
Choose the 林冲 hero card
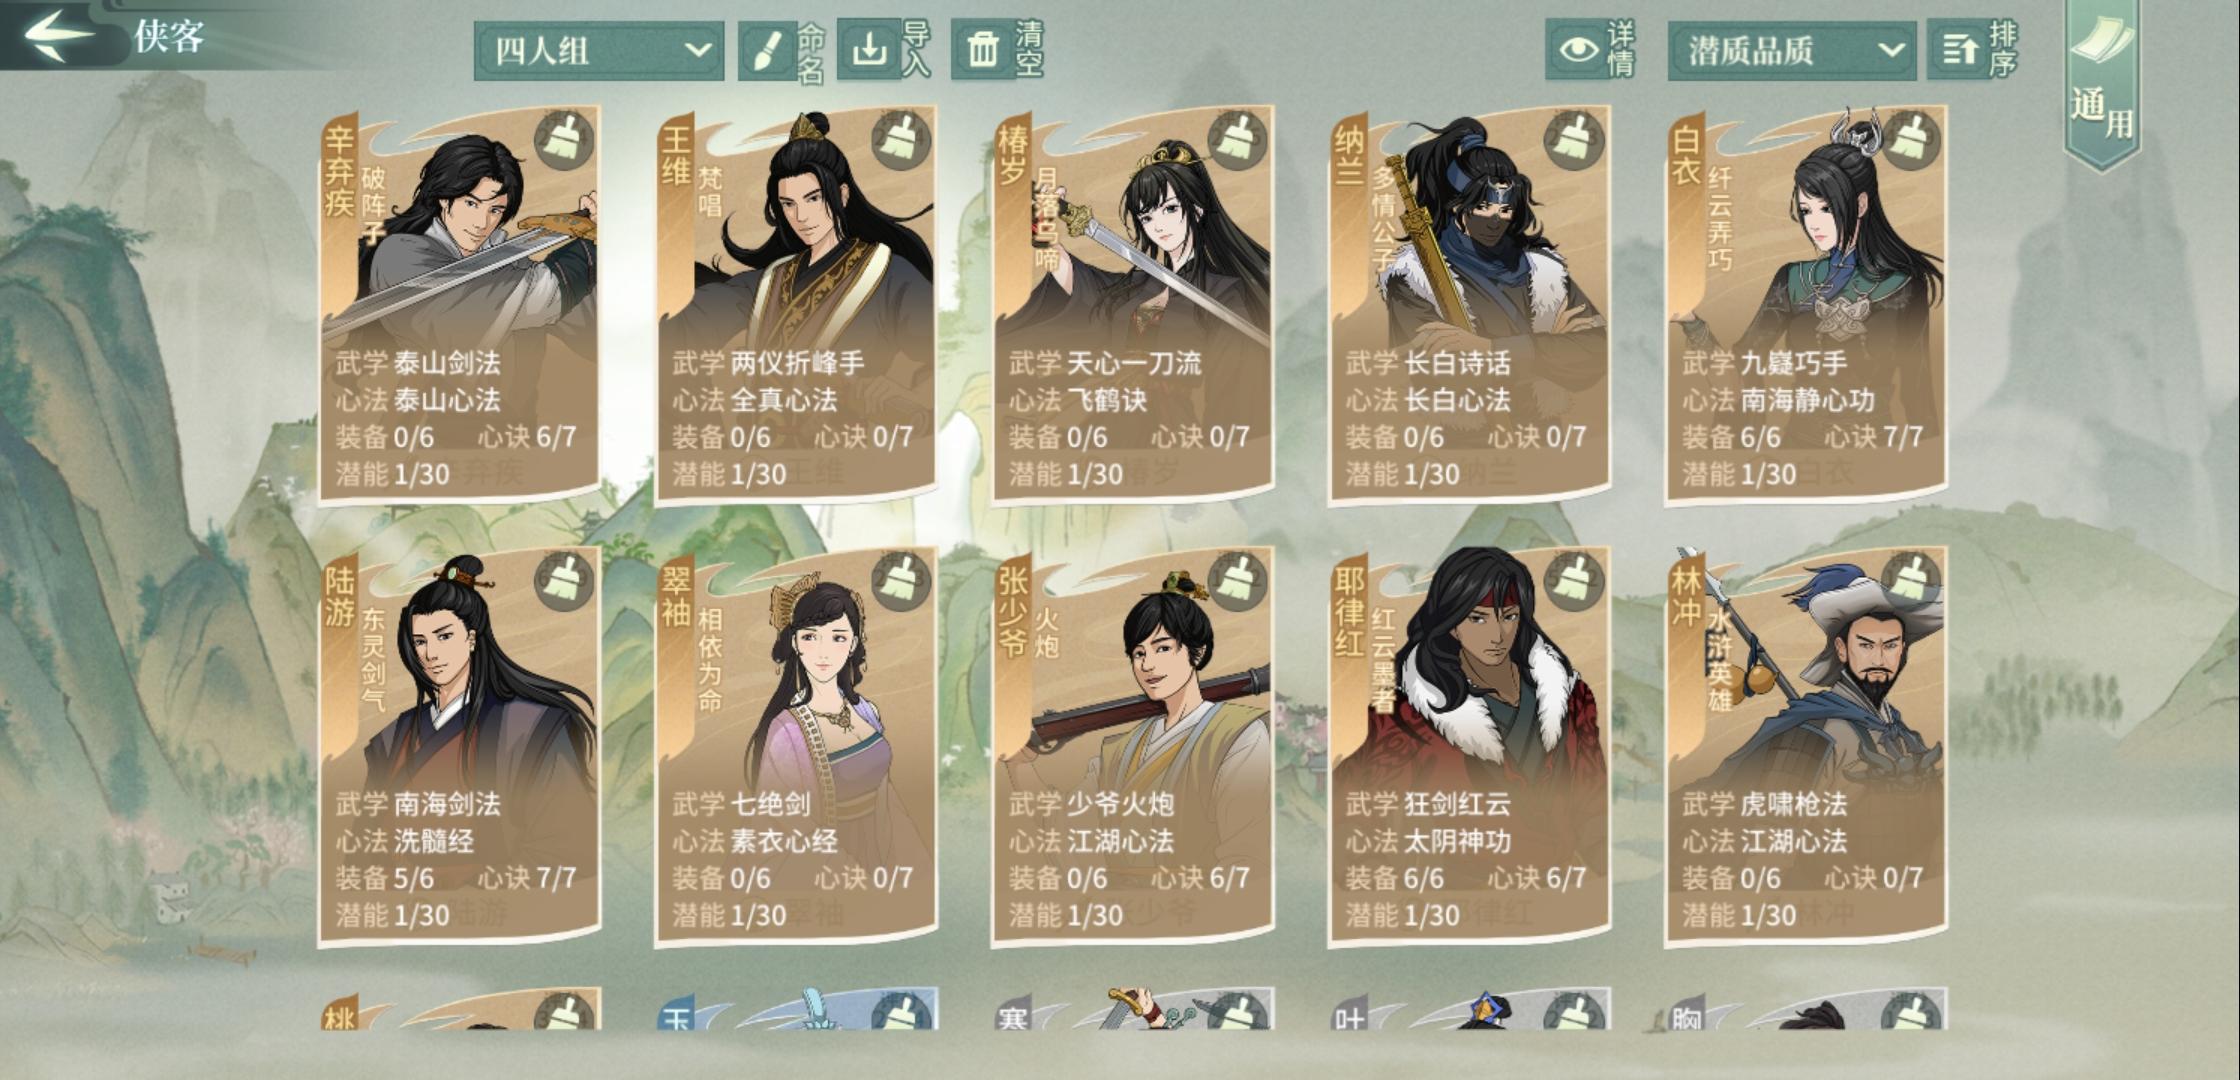pyautogui.click(x=1805, y=745)
